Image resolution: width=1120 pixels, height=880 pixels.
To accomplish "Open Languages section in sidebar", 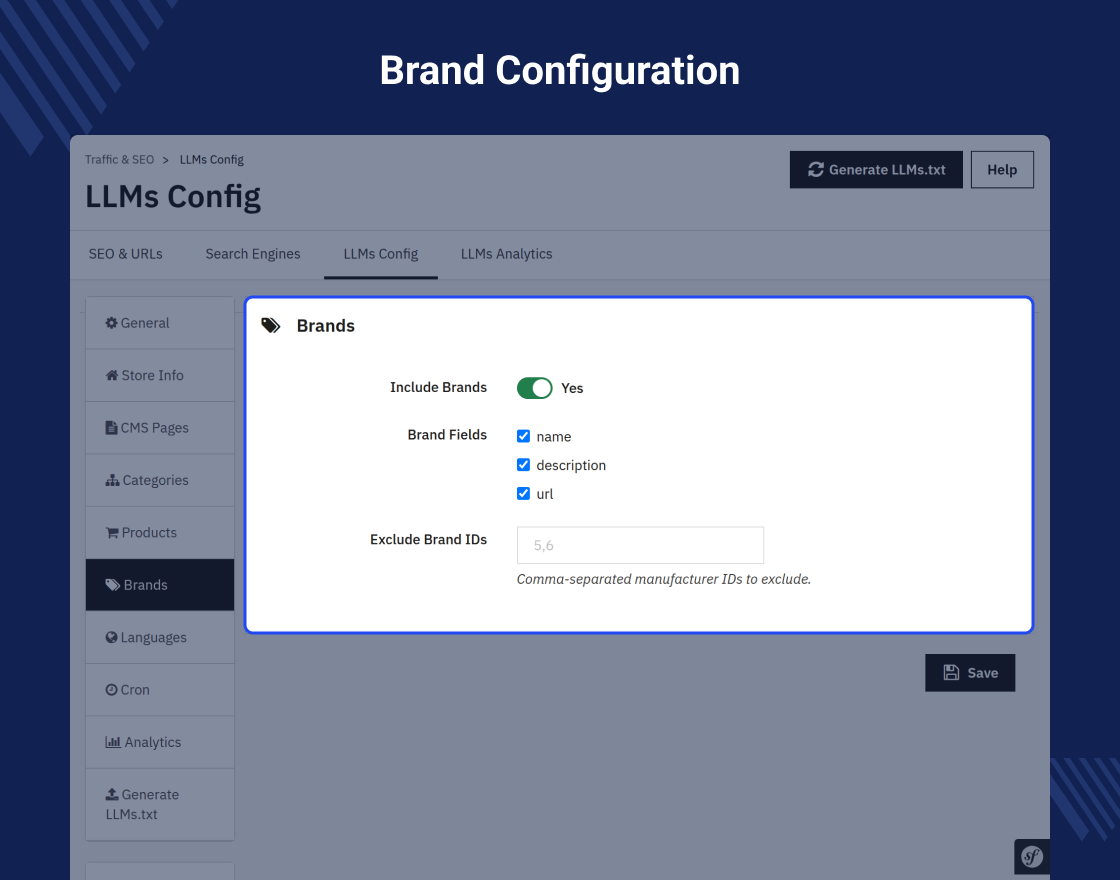I will 160,637.
